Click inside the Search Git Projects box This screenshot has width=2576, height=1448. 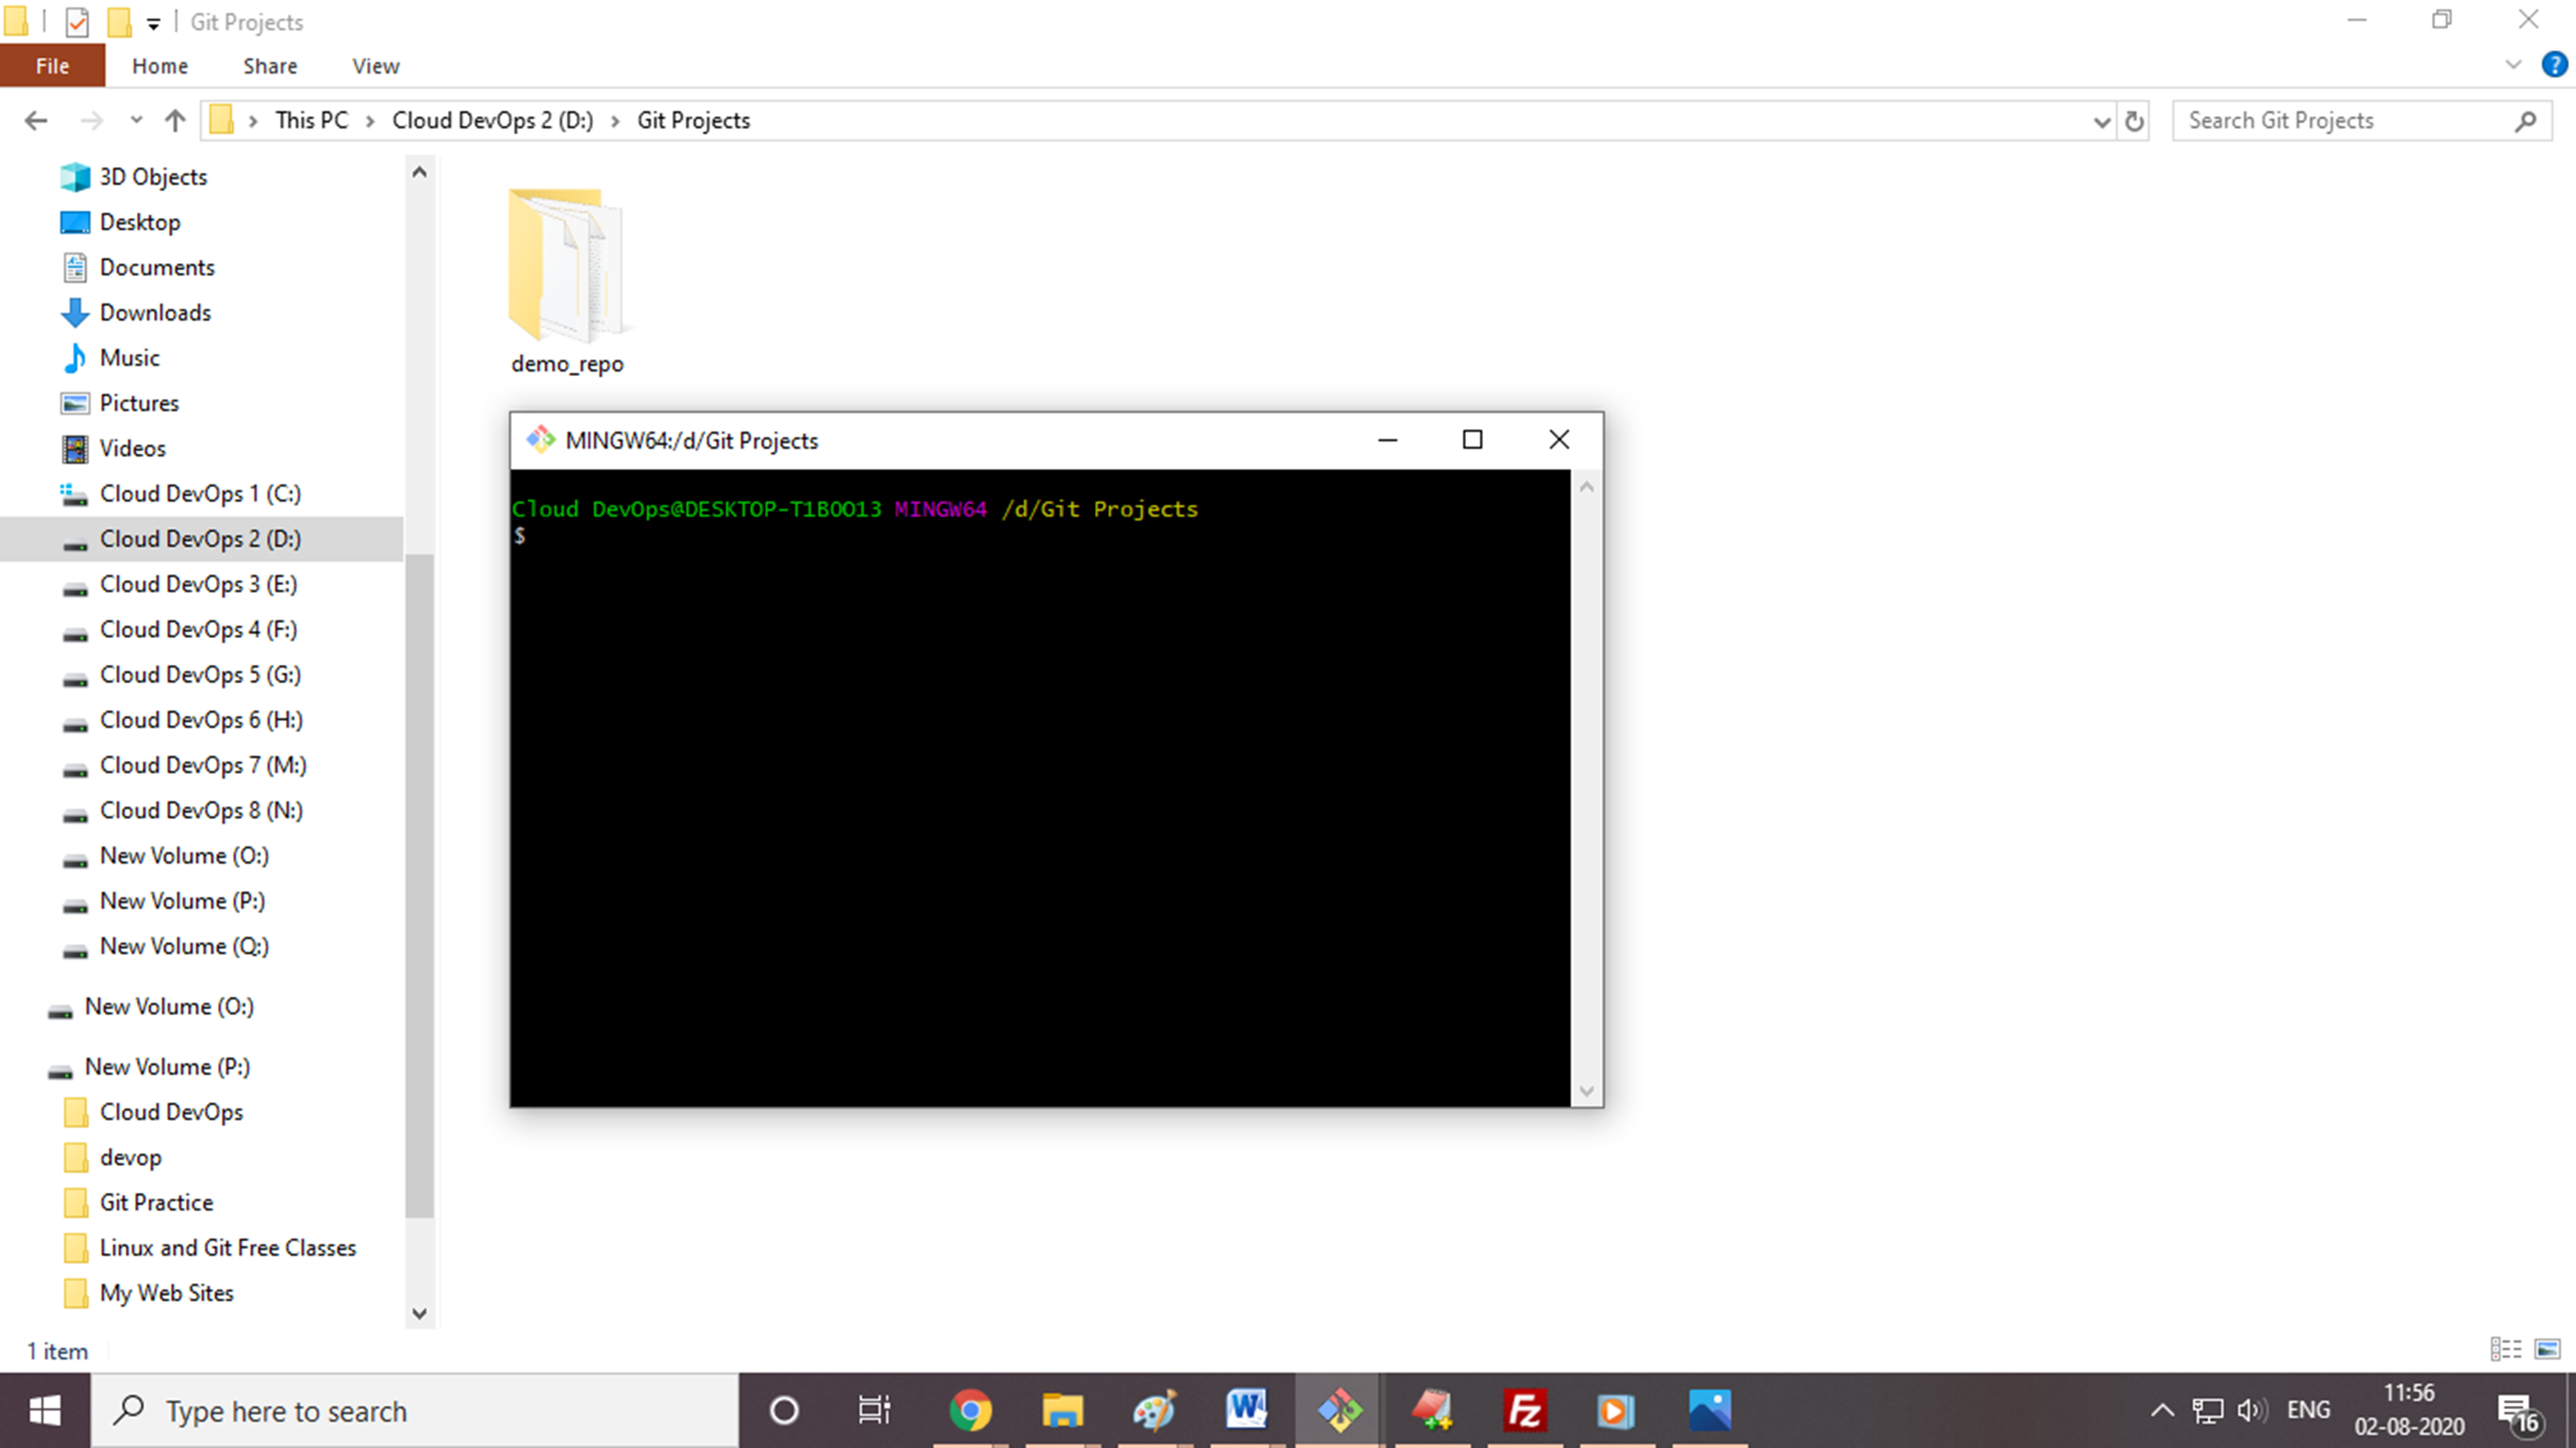click(2330, 120)
